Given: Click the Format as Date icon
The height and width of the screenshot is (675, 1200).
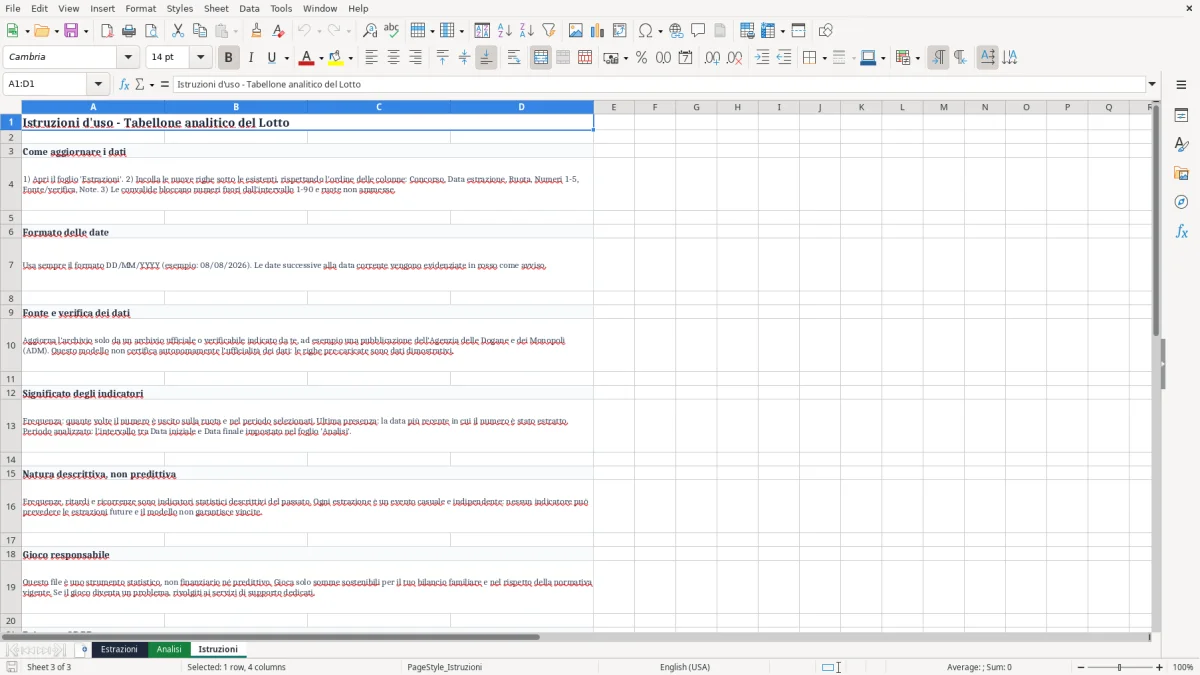Looking at the screenshot, I should [x=685, y=58].
